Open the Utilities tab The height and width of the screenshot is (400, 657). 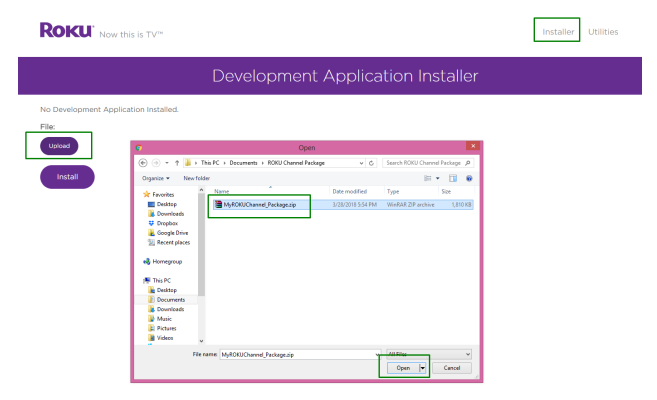[603, 32]
